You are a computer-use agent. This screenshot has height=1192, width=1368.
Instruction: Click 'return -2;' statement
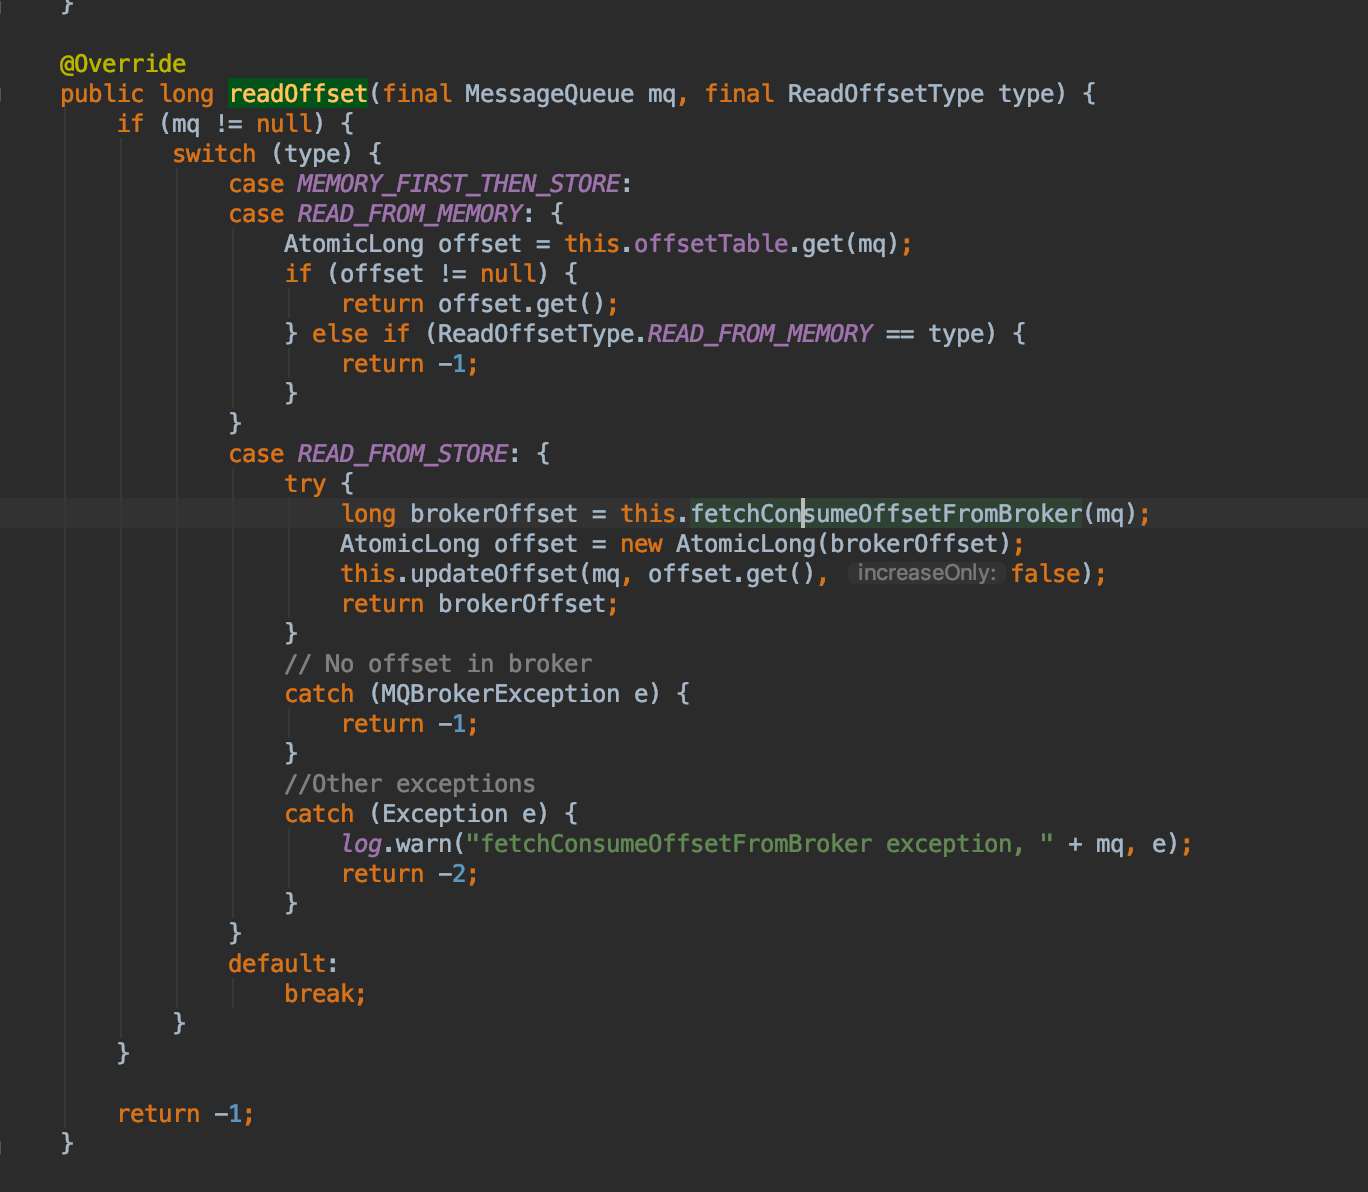click(410, 874)
